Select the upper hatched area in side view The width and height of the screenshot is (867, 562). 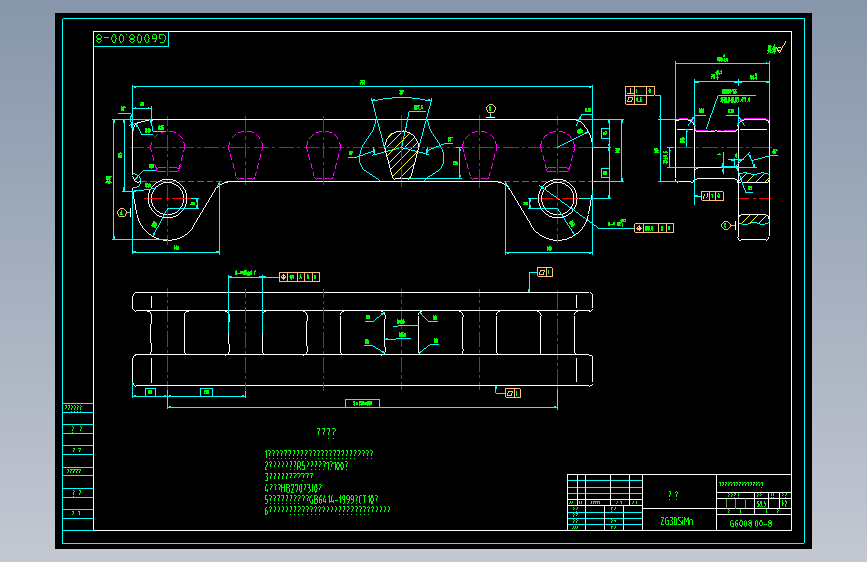[x=754, y=178]
